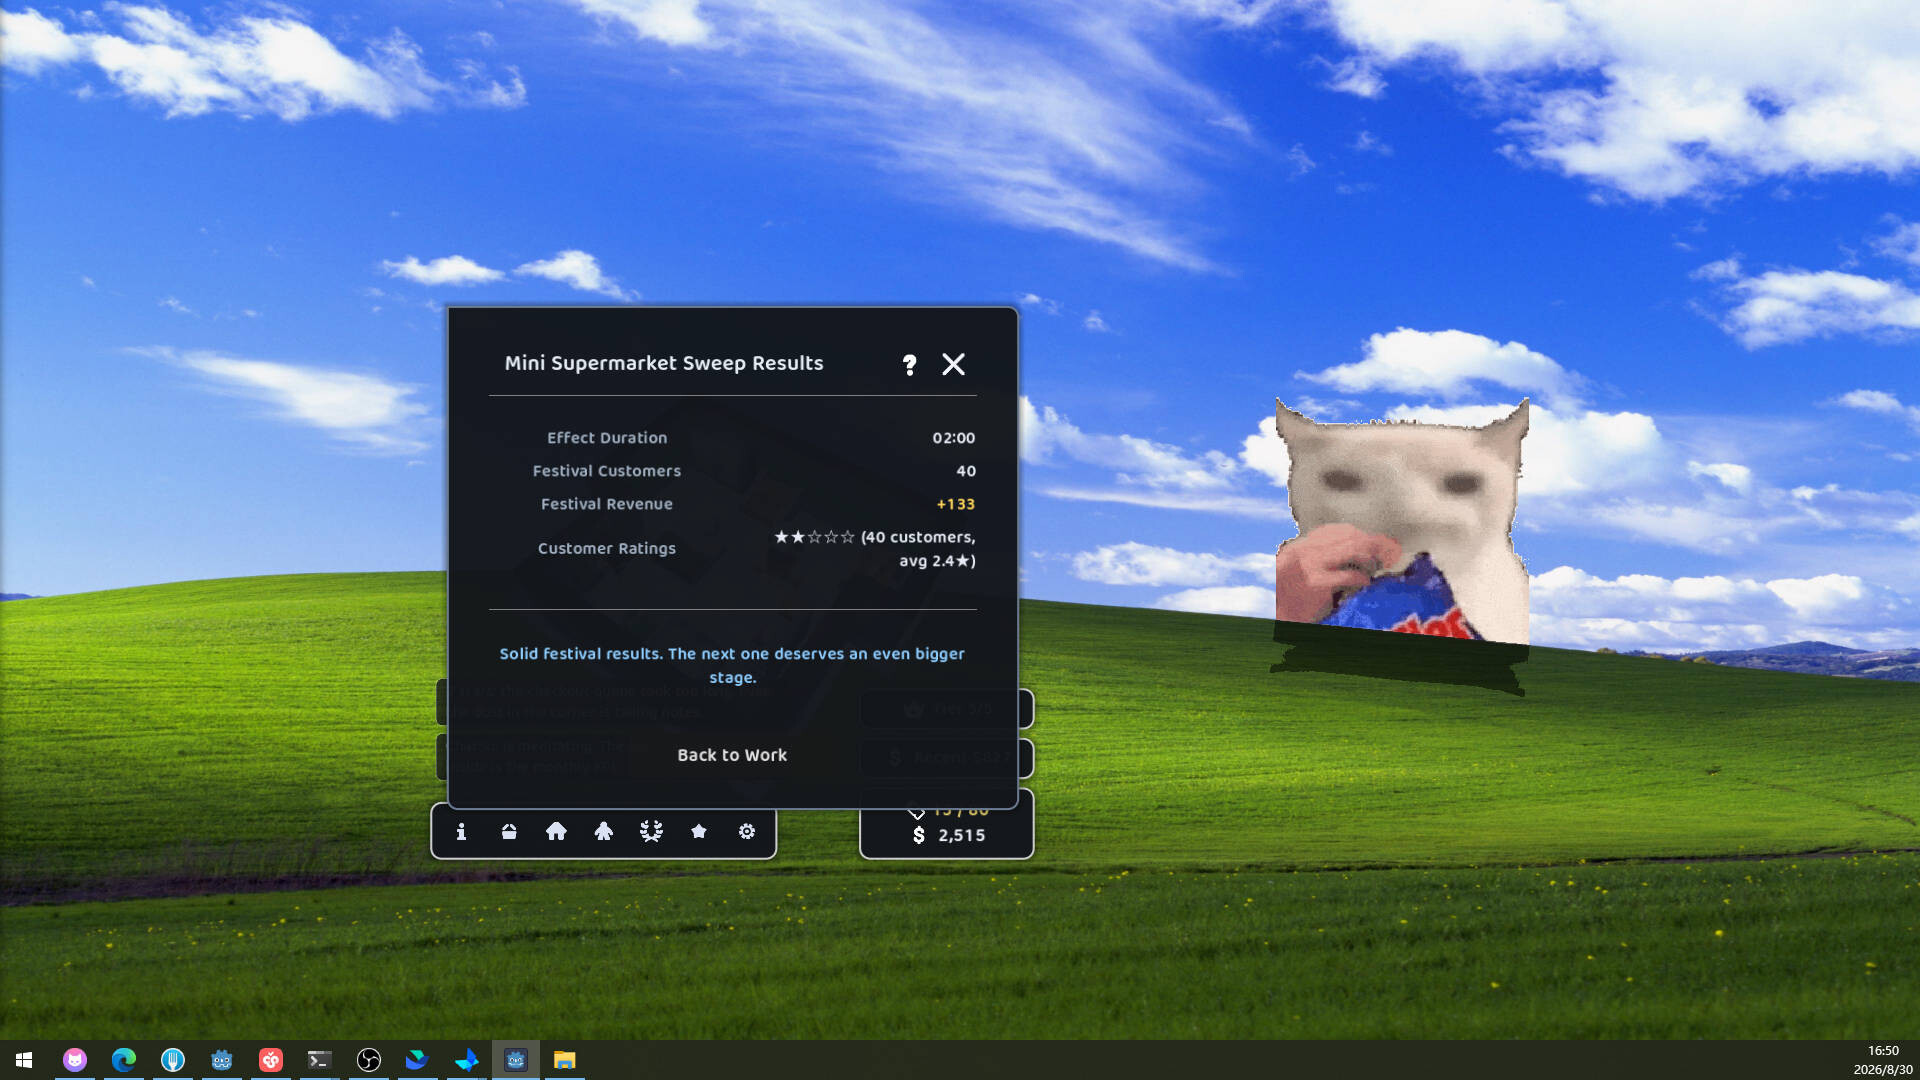
Task: Close the Sweep Results dialog
Action: click(x=953, y=364)
